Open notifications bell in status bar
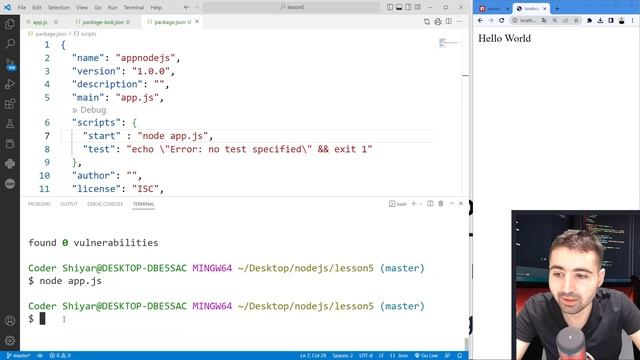640x360 pixels. [x=460, y=356]
